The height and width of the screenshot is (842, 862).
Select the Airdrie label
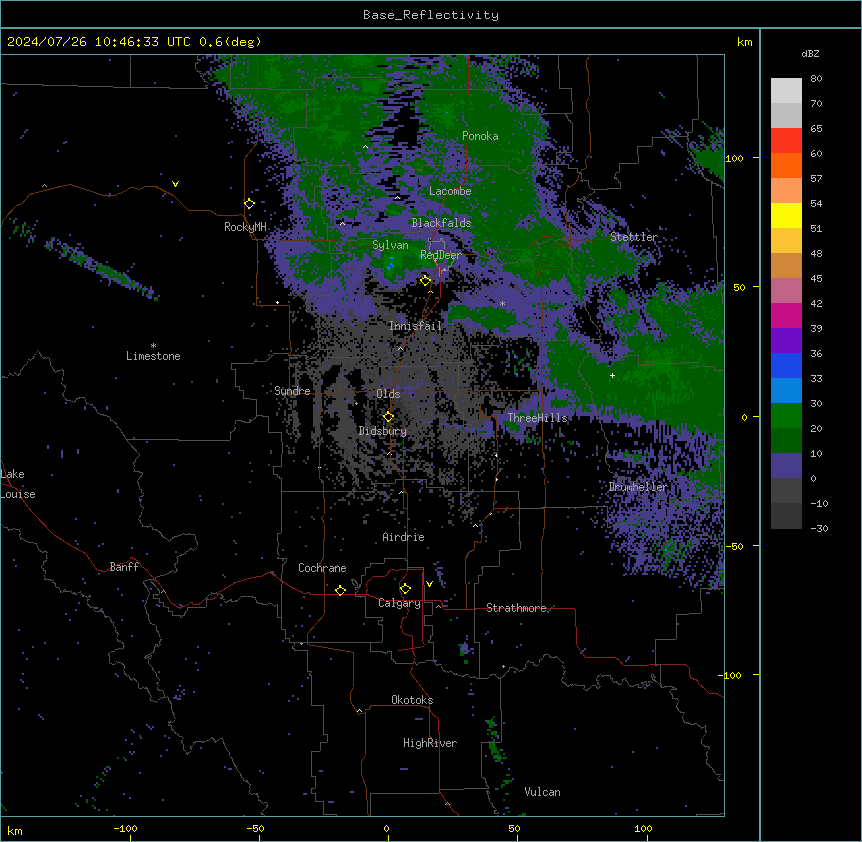point(404,537)
